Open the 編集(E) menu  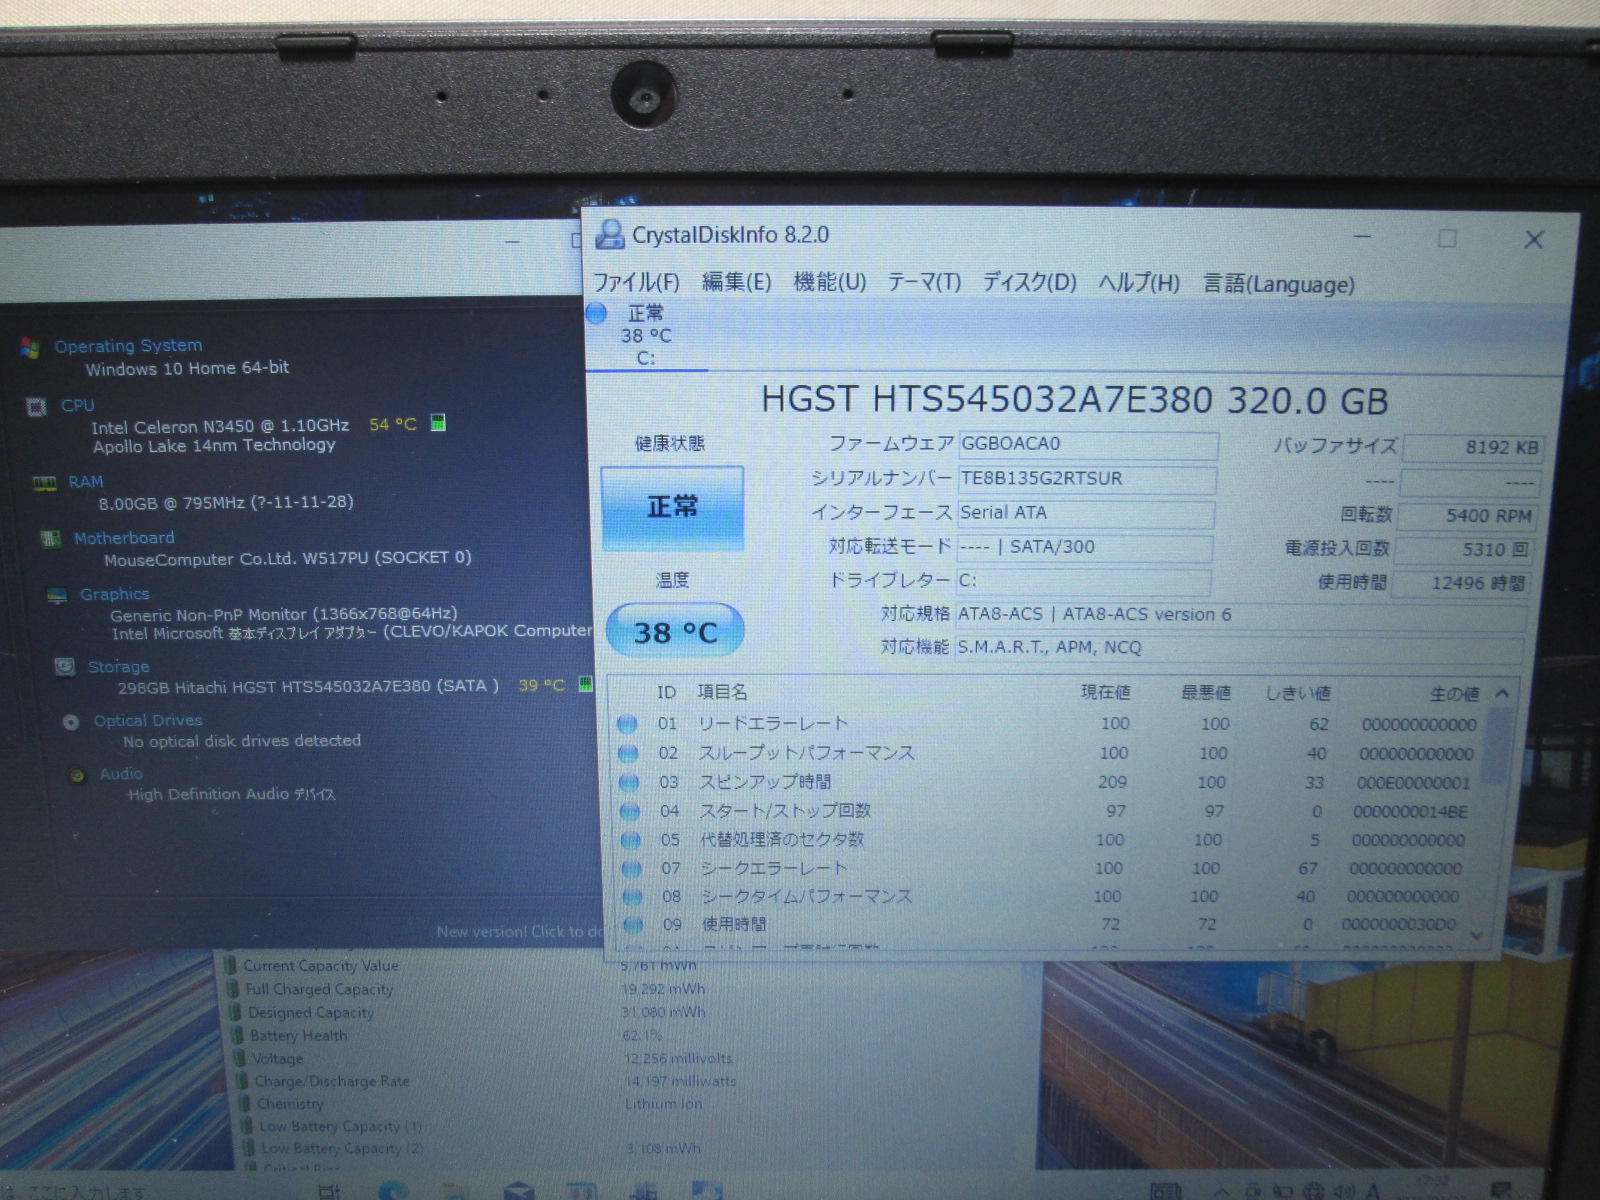click(x=736, y=283)
